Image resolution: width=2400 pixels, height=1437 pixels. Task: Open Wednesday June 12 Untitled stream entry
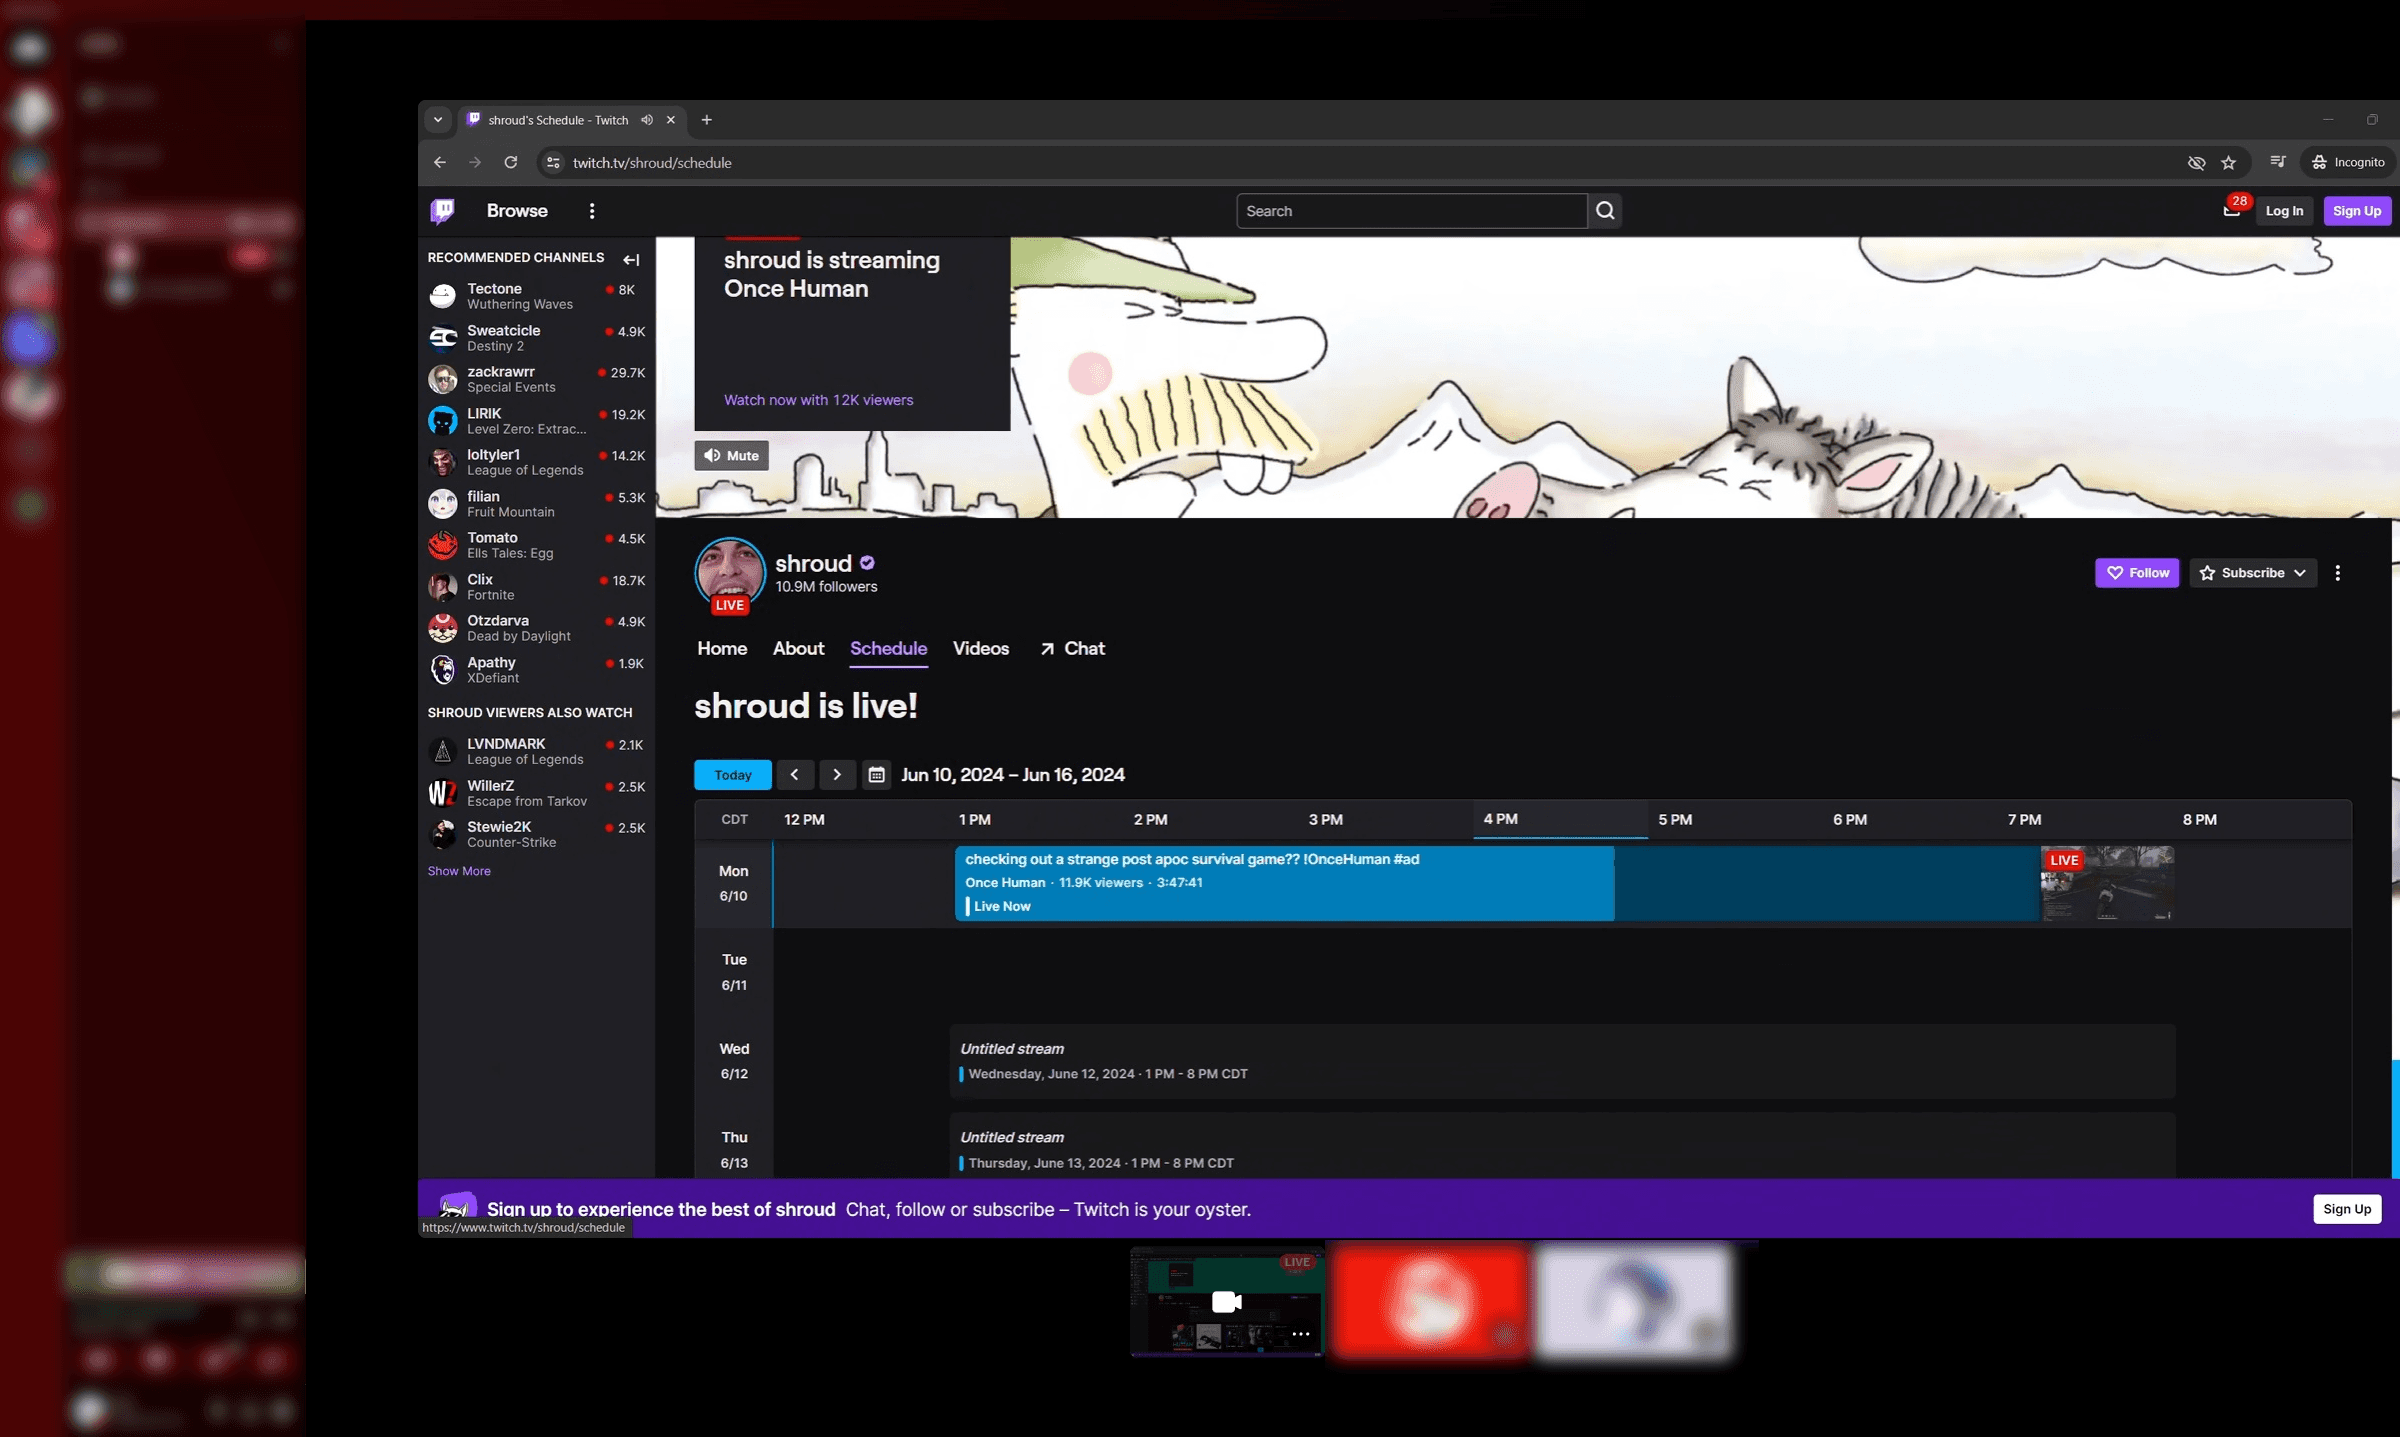coord(1562,1061)
